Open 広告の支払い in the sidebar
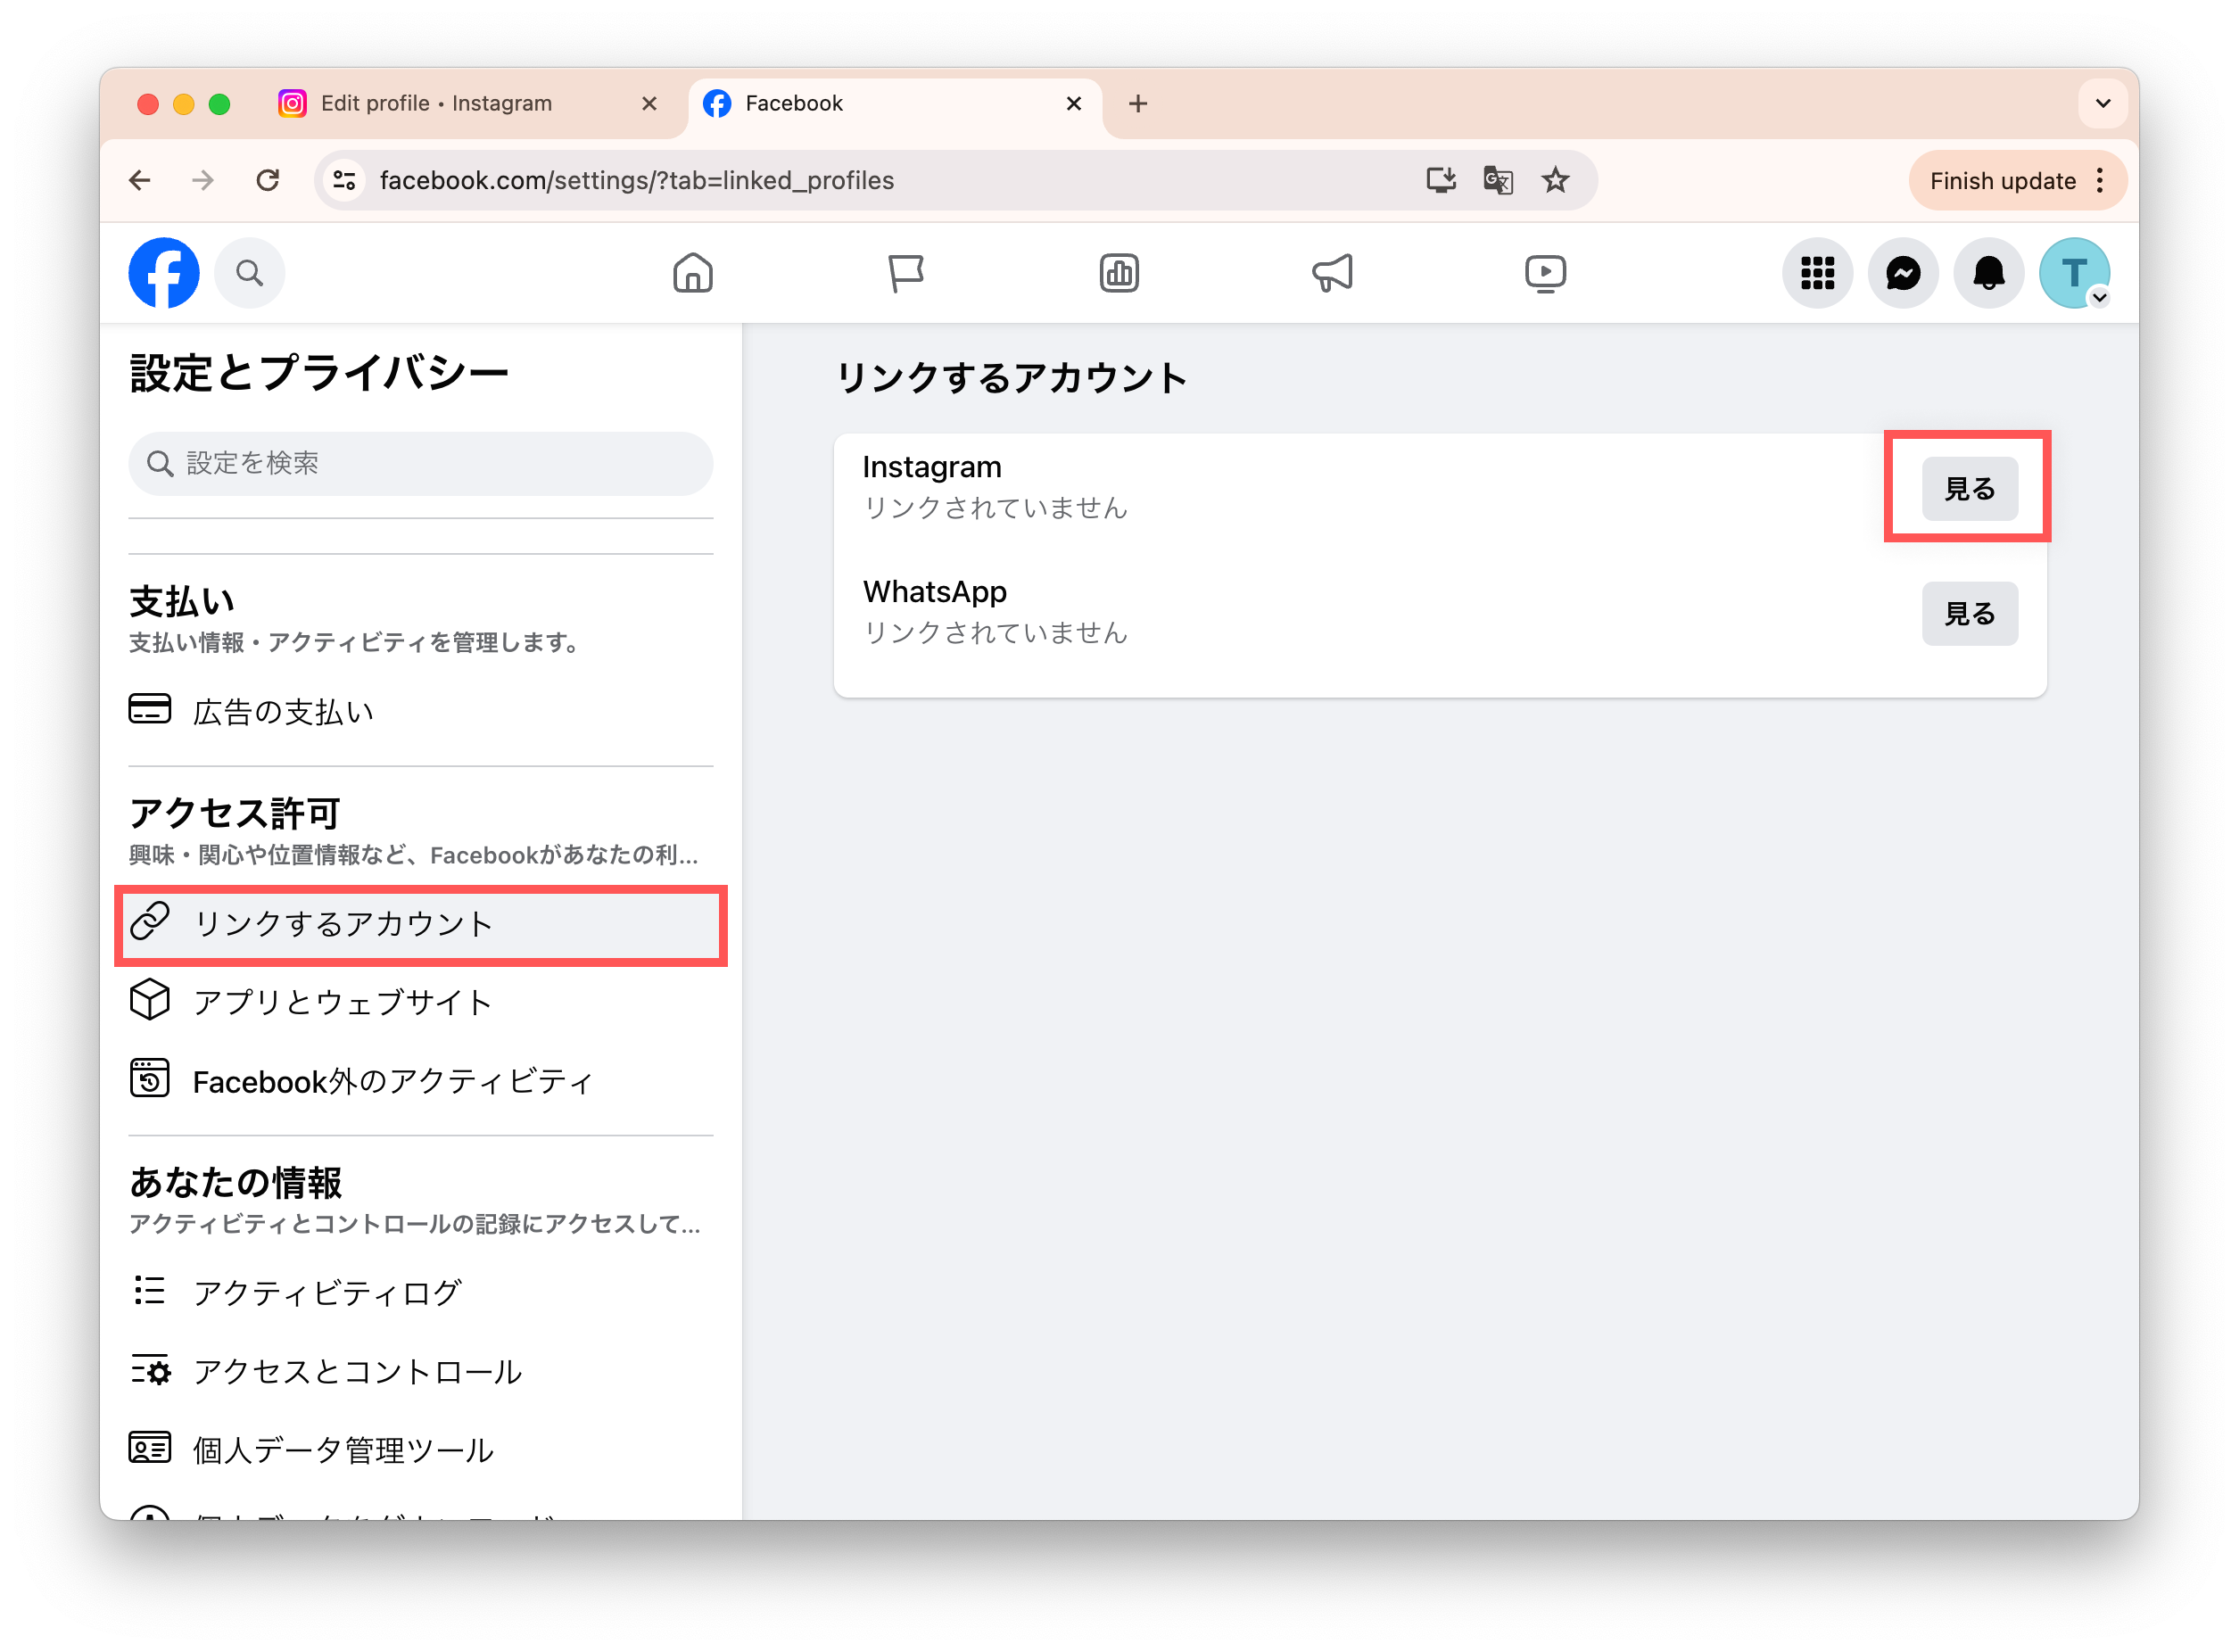2239x1652 pixels. tap(420, 711)
